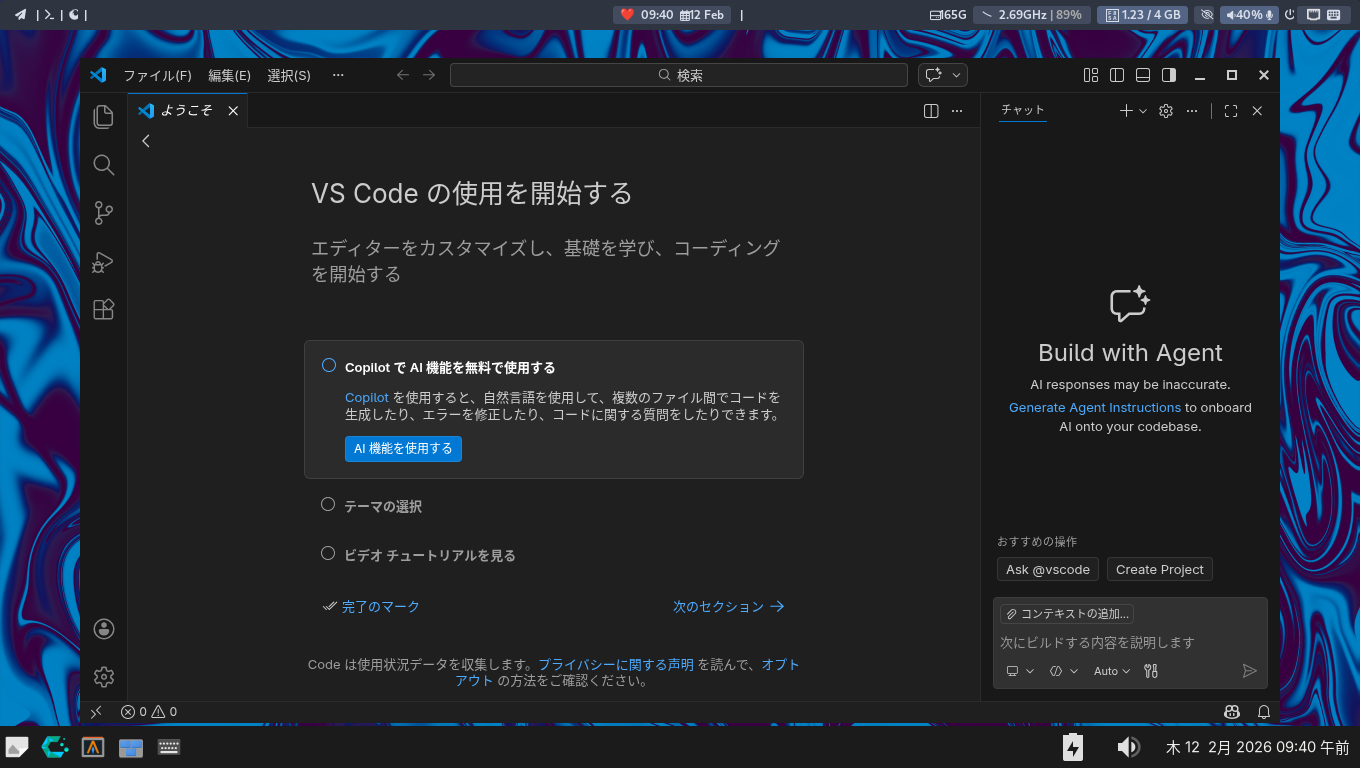This screenshot has width=1360, height=768.
Task: Open the Search view in the activity bar
Action: 103,165
